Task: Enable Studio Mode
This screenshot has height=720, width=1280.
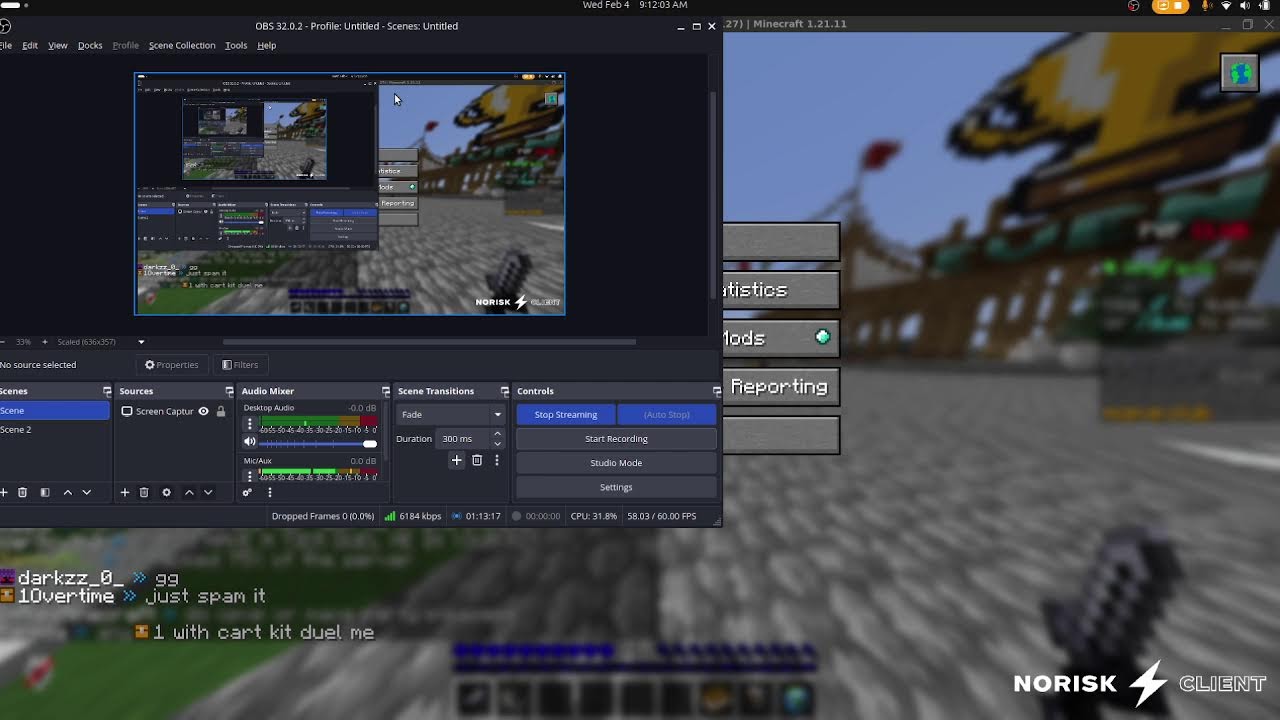Action: 616,462
